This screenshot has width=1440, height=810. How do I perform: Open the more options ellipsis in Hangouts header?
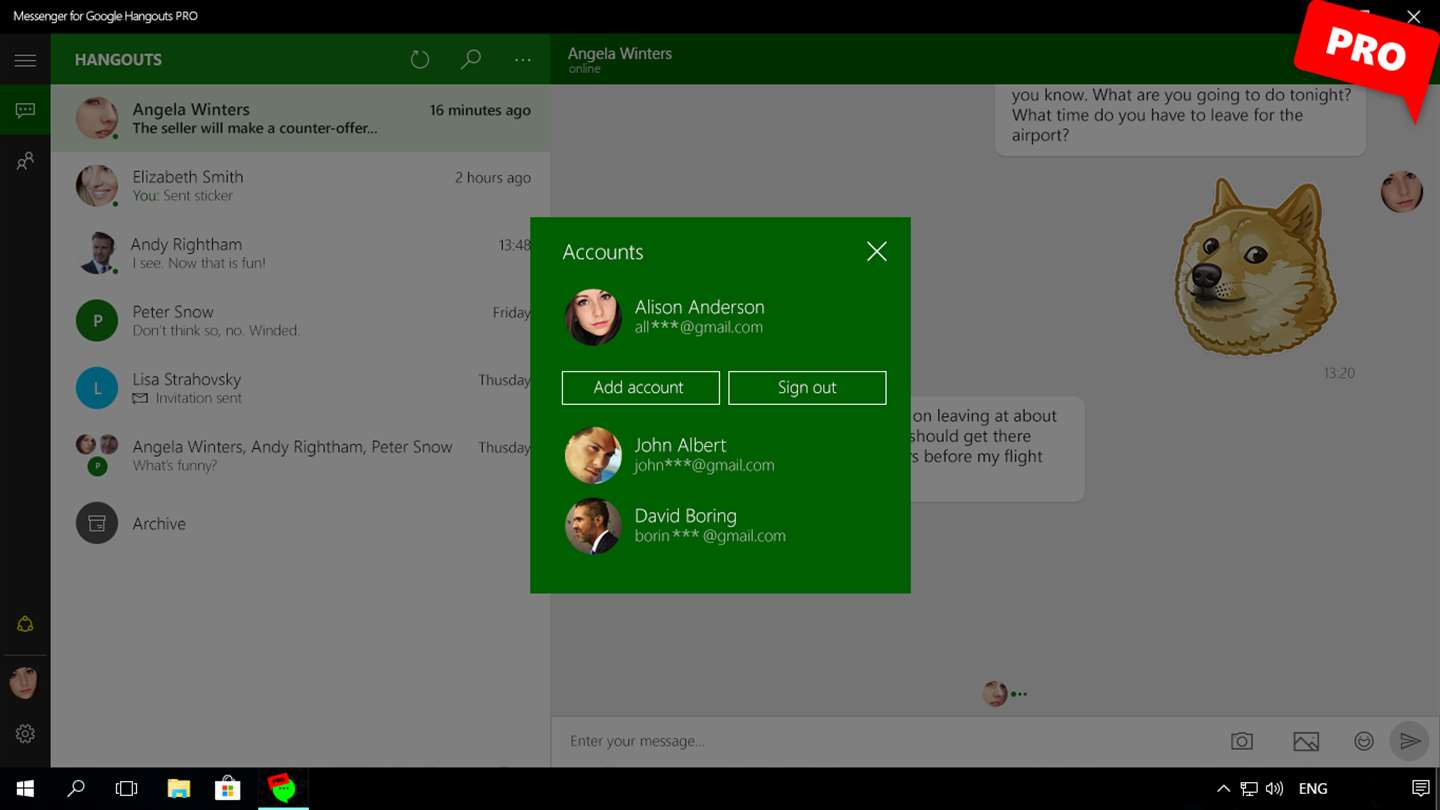tap(523, 60)
